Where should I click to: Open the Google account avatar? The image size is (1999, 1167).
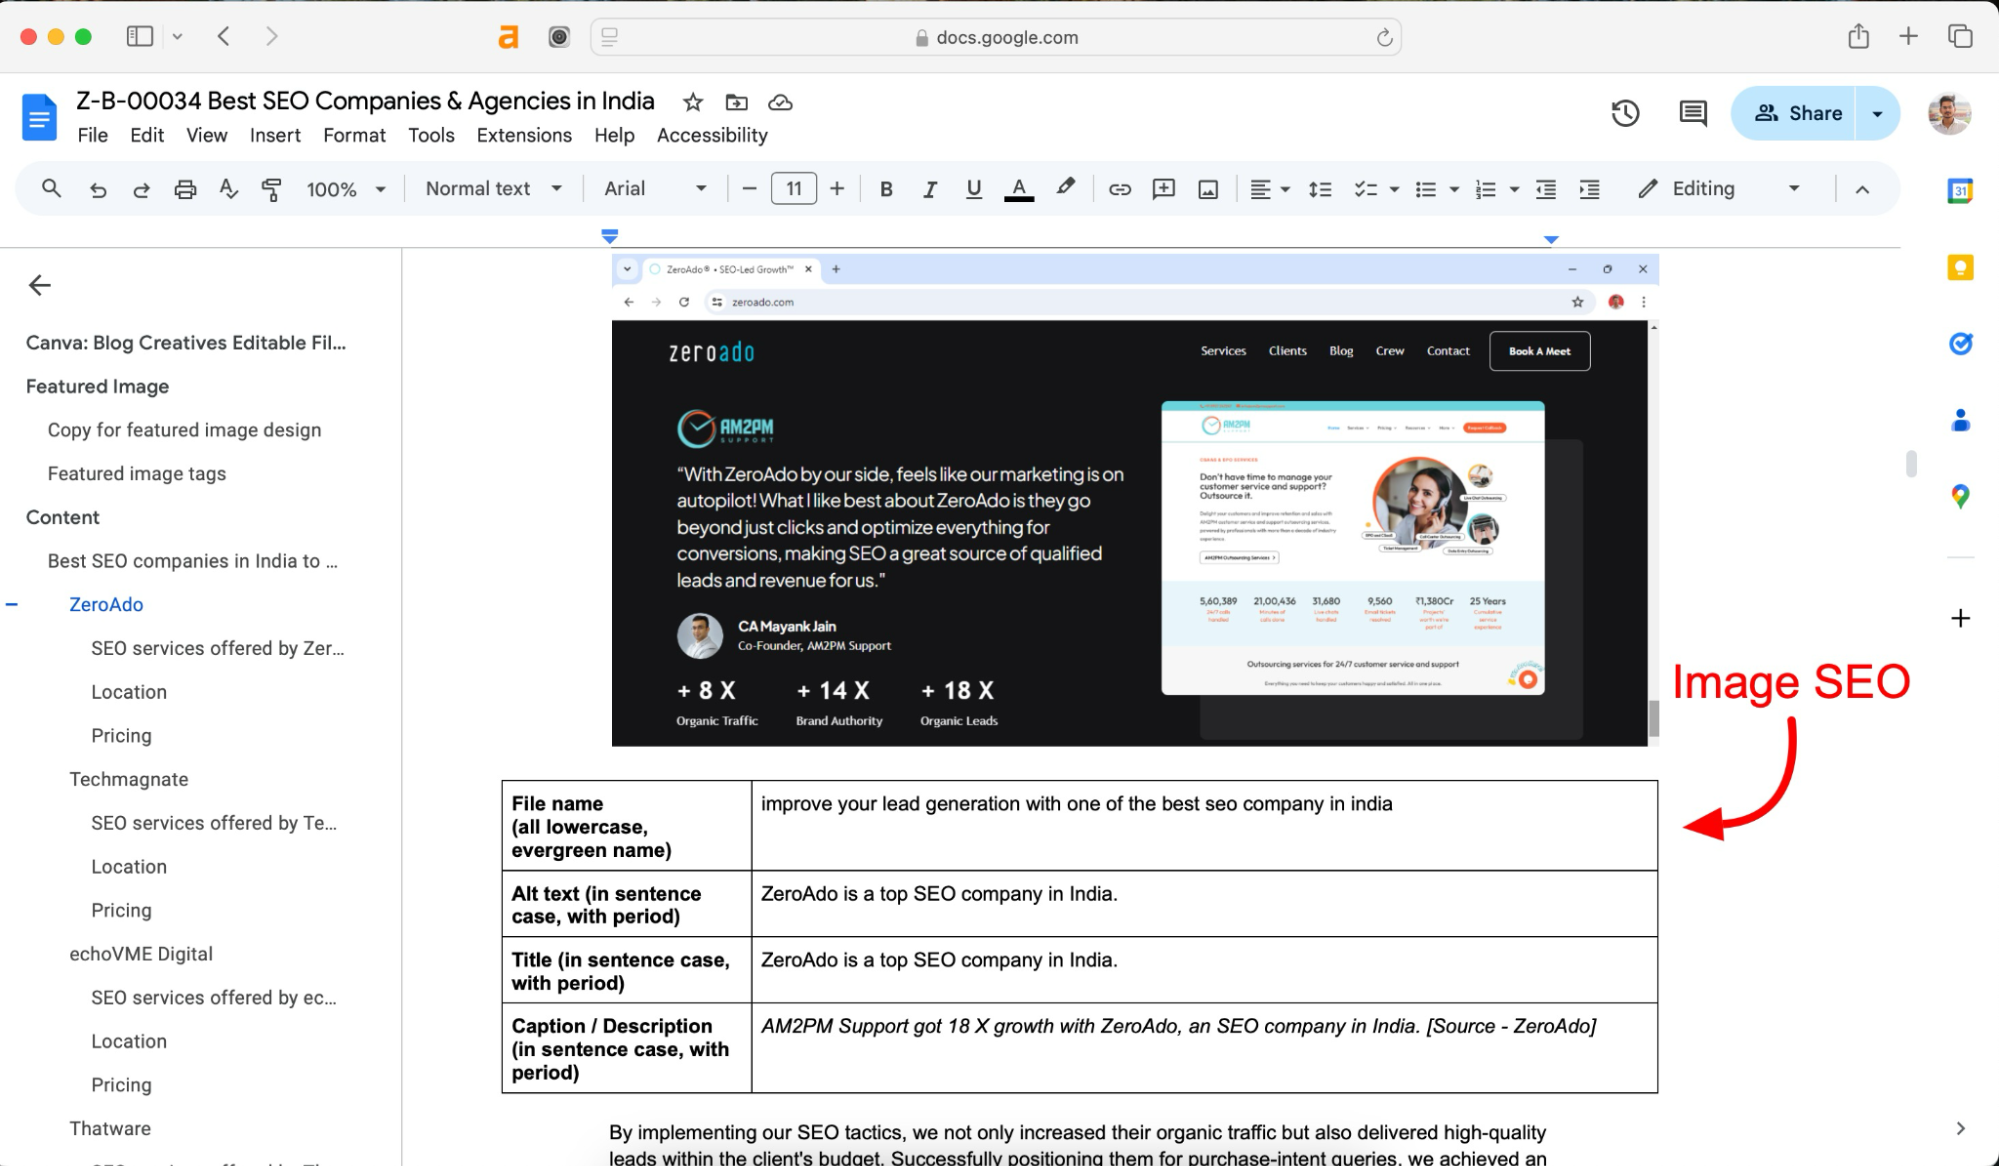coord(1949,113)
